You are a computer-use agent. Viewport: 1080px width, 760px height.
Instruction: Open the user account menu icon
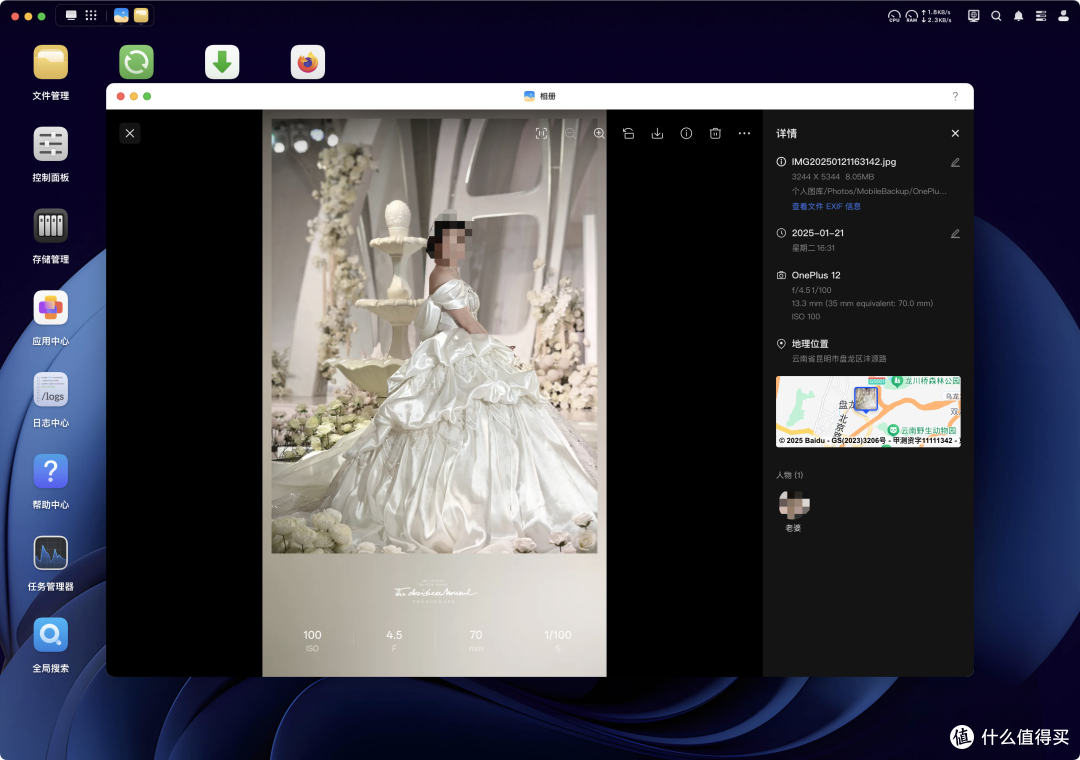tap(1063, 16)
